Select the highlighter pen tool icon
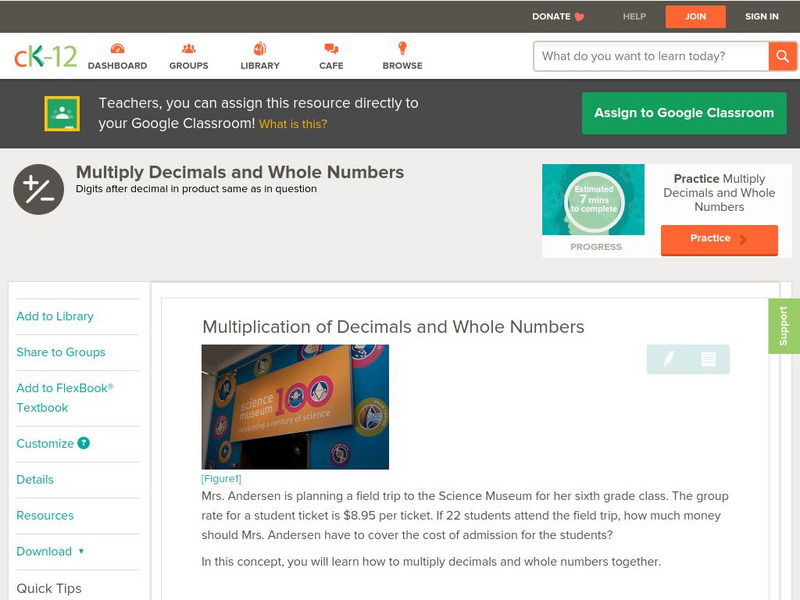Viewport: 800px width, 600px height. click(x=668, y=359)
